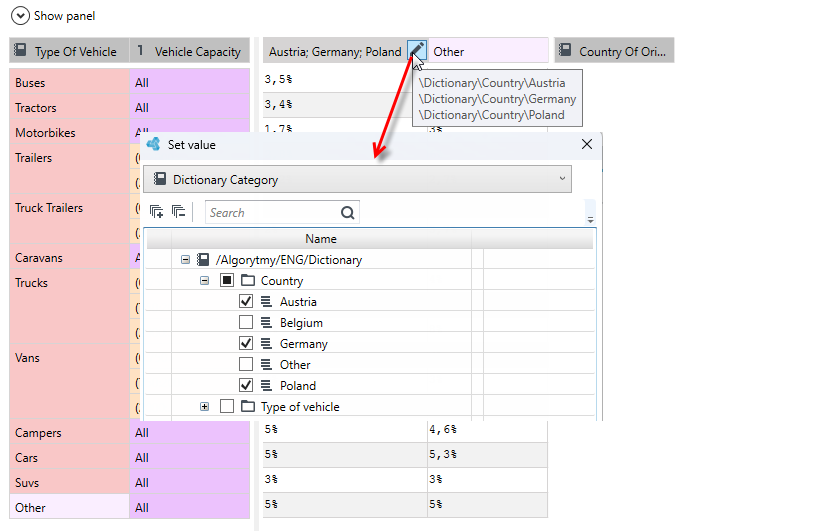
Task: Select the Suvs row label
Action: coord(69,482)
